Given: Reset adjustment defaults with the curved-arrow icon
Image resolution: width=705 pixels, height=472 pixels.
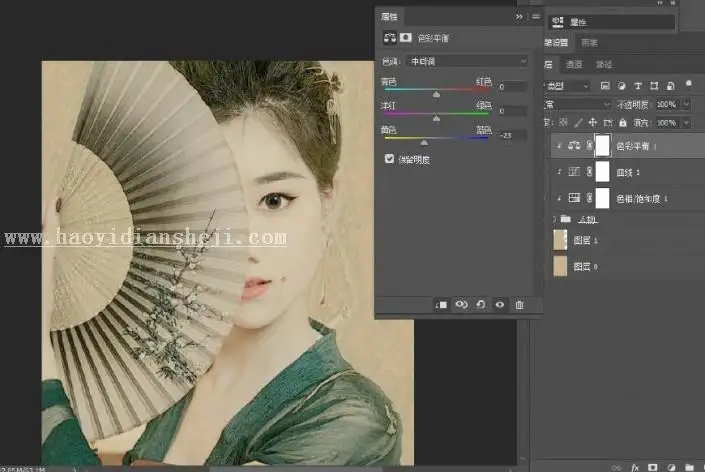Looking at the screenshot, I should (481, 305).
